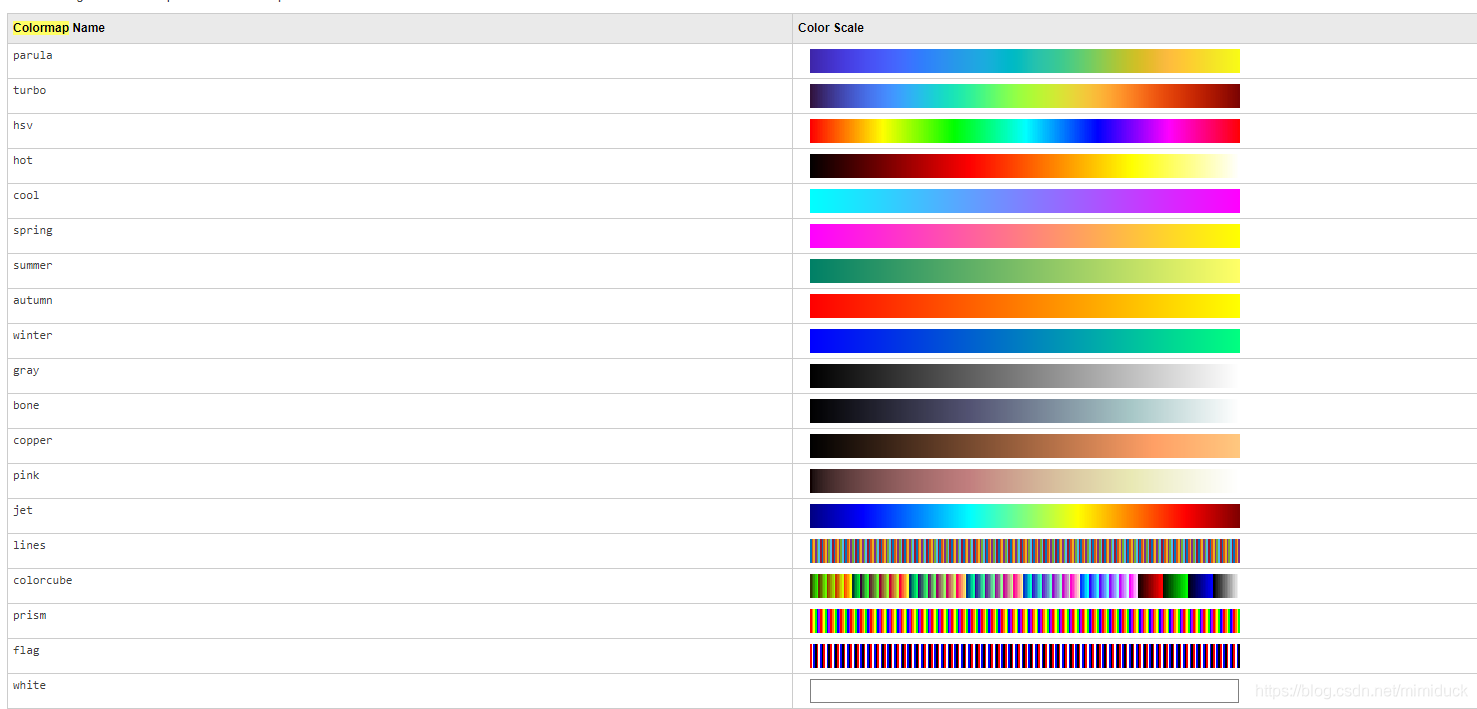This screenshot has height=709, width=1477.
Task: Click the white colormap empty swatch
Action: pos(1024,690)
